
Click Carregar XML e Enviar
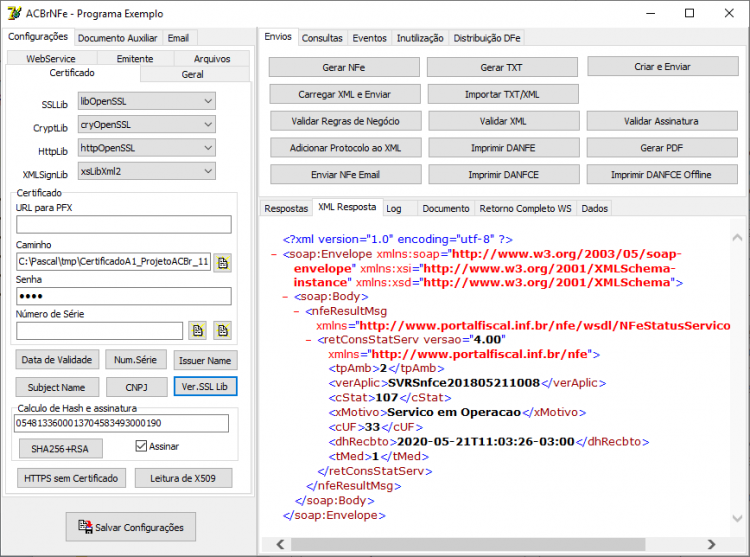(x=345, y=94)
